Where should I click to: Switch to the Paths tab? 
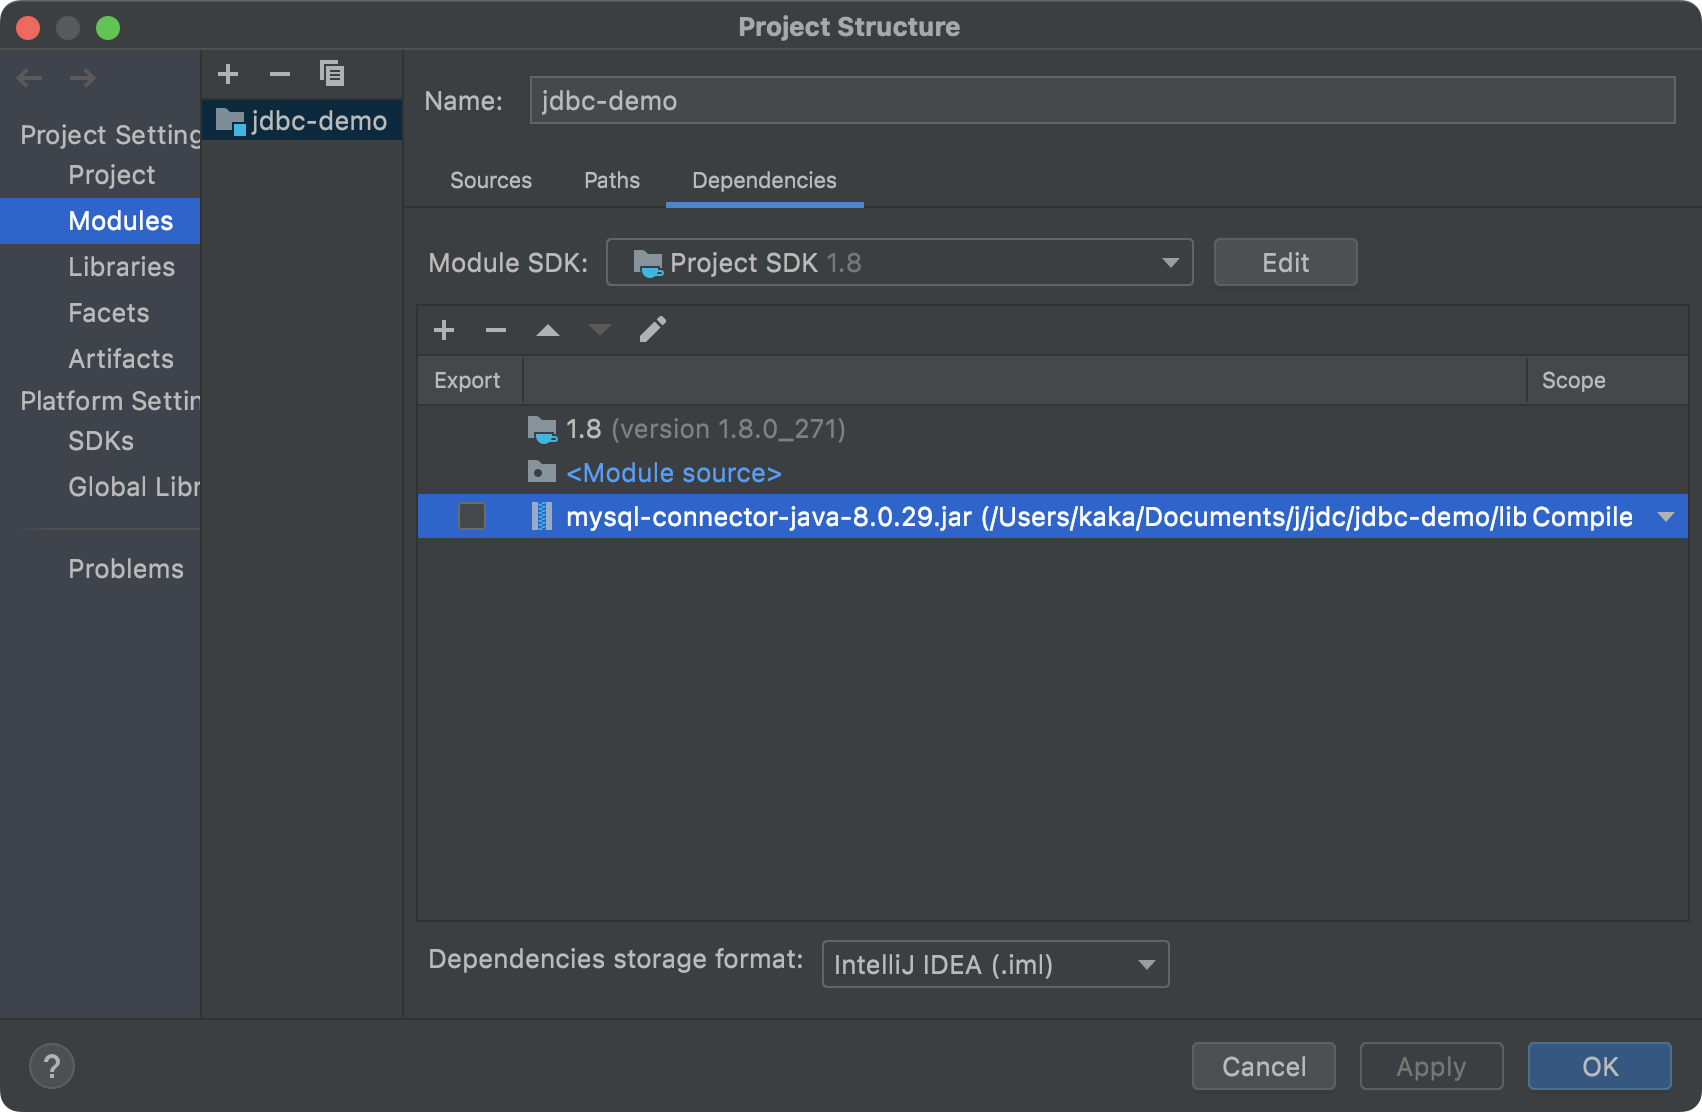[612, 181]
